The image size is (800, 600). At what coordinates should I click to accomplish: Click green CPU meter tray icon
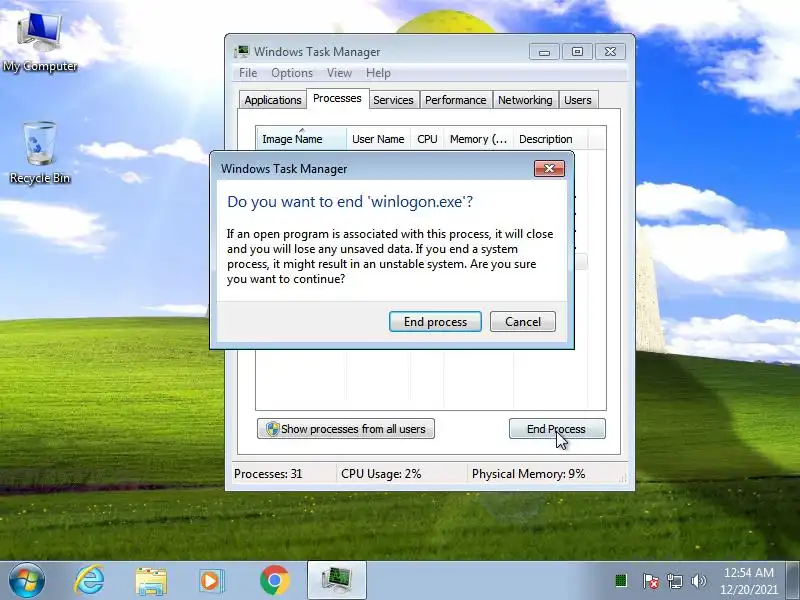pos(621,581)
